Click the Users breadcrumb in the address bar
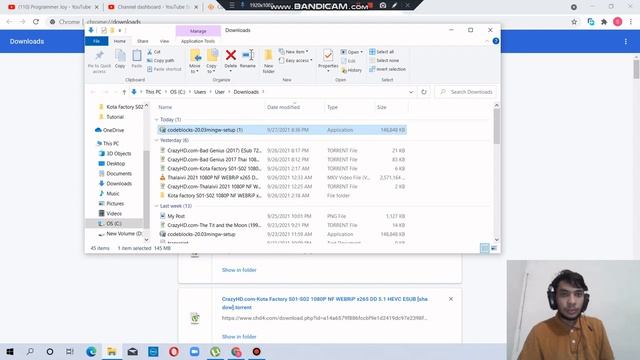 pos(200,92)
